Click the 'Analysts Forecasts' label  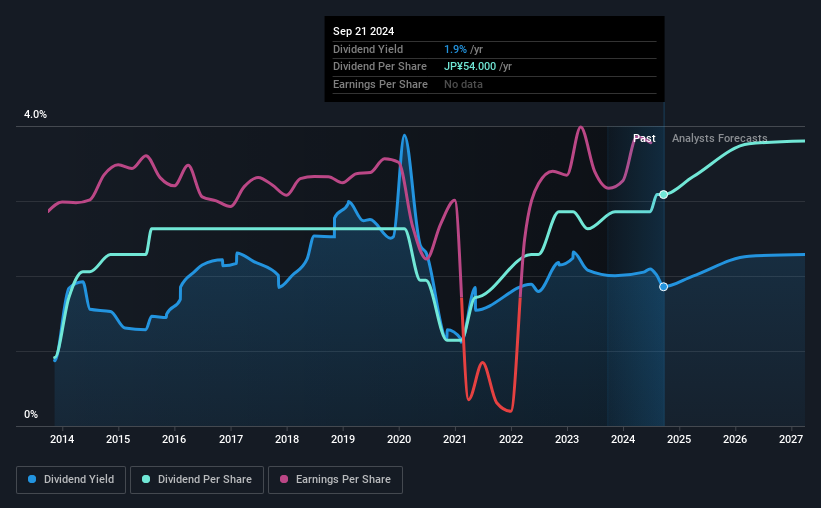[719, 138]
